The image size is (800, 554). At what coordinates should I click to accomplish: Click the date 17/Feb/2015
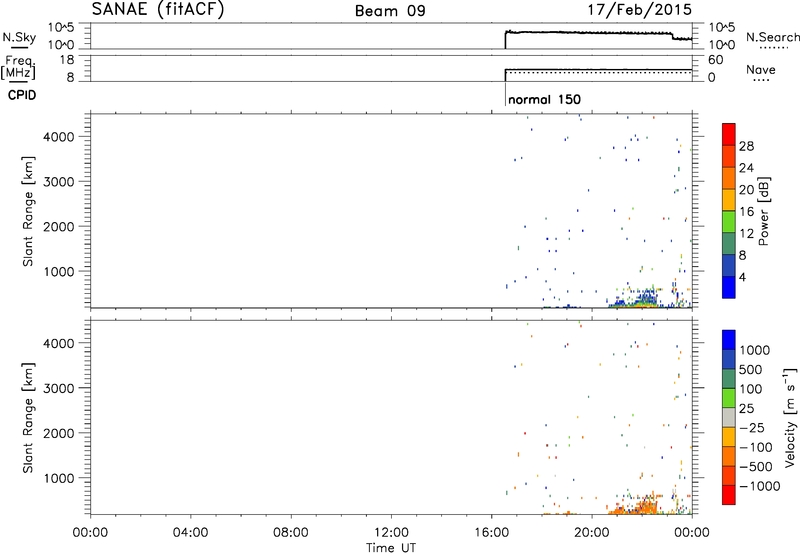click(x=640, y=9)
